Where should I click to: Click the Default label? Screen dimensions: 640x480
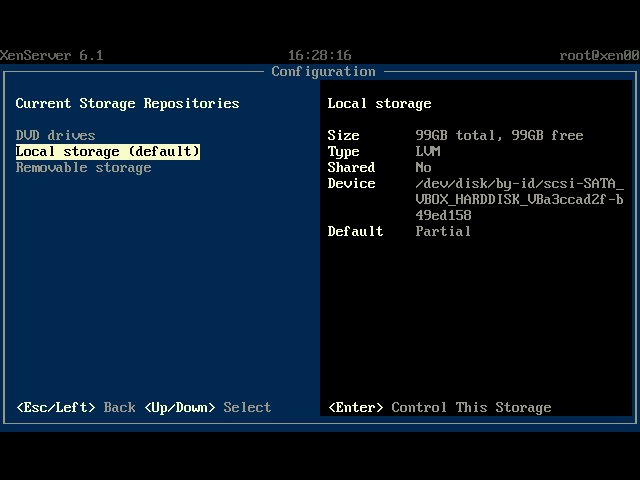click(355, 231)
